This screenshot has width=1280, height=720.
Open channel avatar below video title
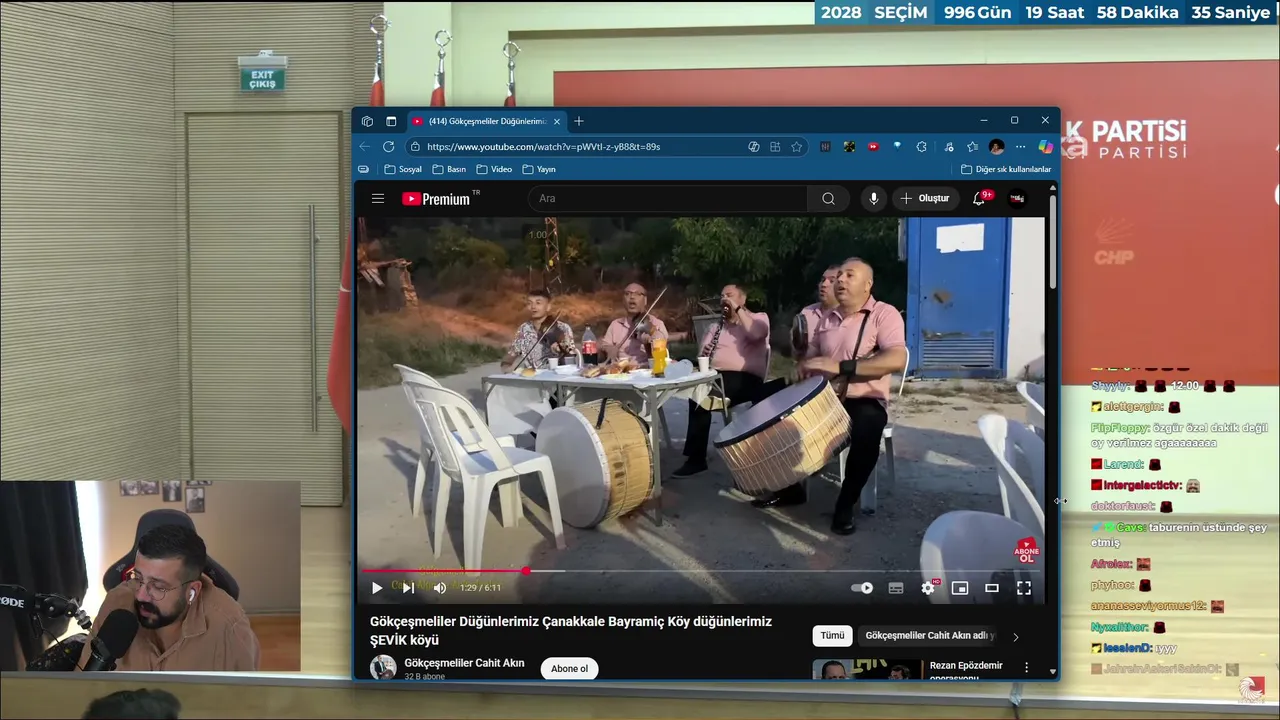coord(383,668)
